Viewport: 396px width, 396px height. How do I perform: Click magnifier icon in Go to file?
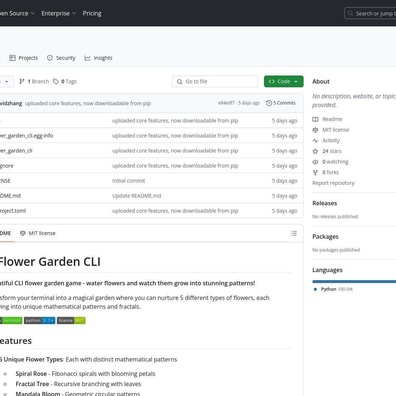point(180,82)
